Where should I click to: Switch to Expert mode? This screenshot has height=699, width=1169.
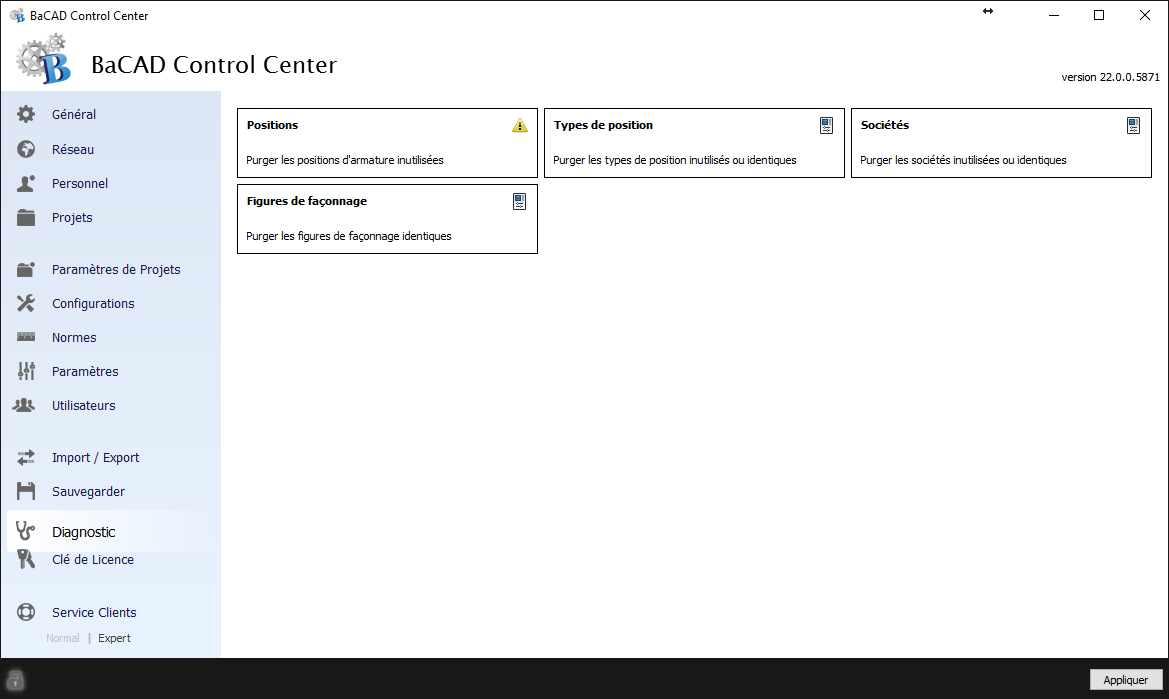tap(114, 638)
